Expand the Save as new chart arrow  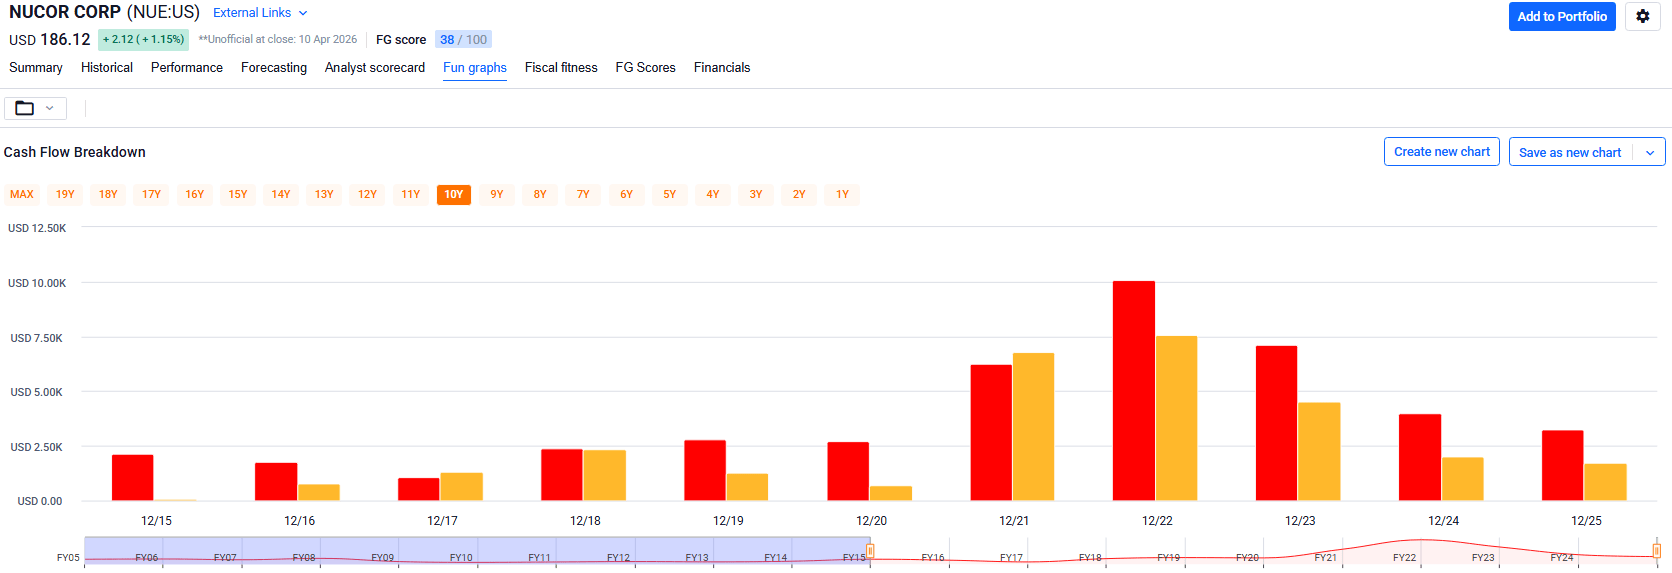[x=1649, y=152]
